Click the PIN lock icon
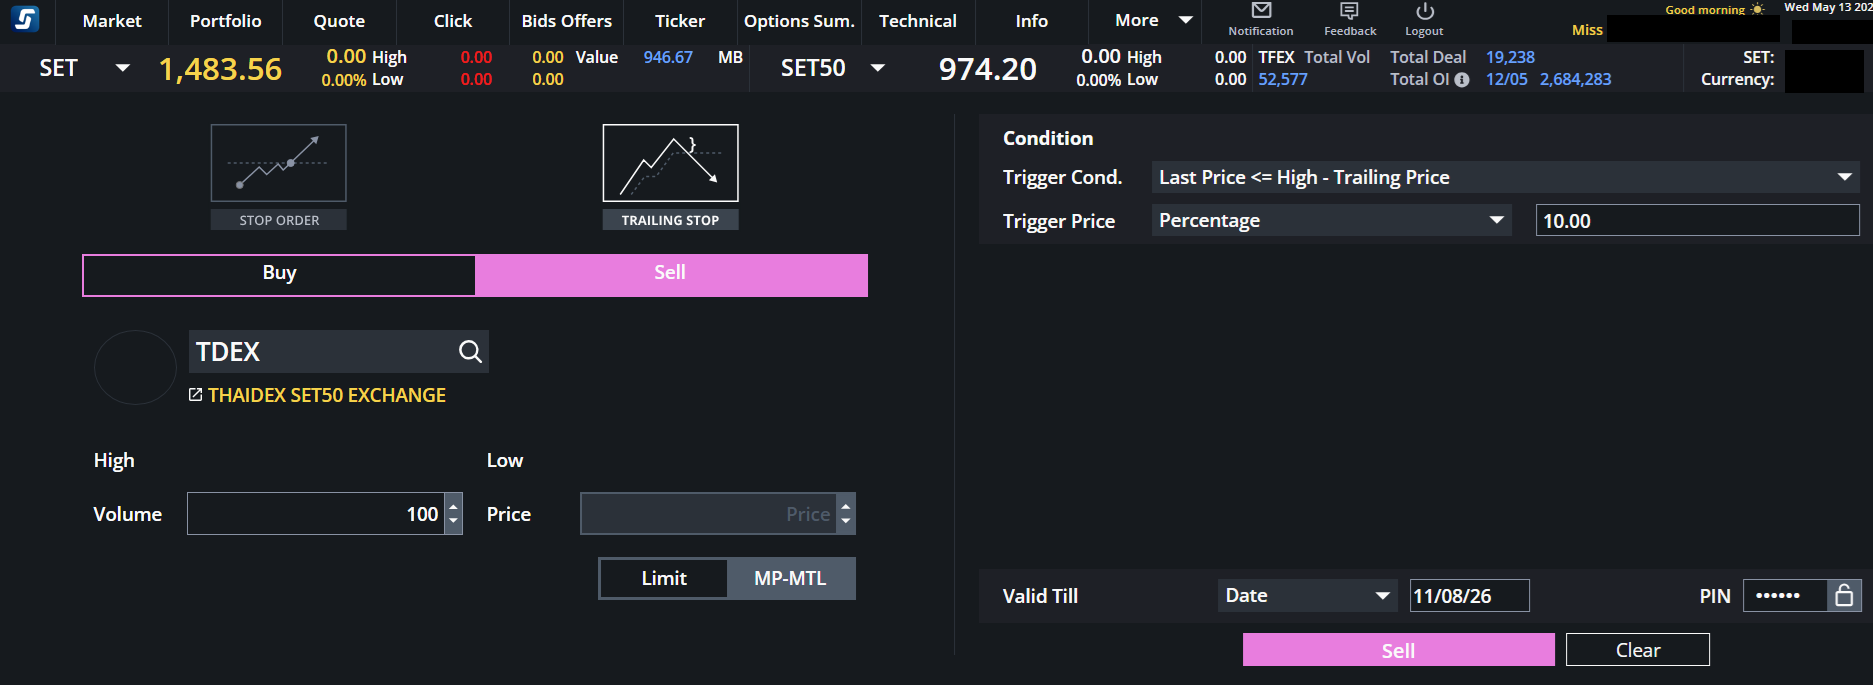The width and height of the screenshot is (1873, 685). click(x=1844, y=596)
